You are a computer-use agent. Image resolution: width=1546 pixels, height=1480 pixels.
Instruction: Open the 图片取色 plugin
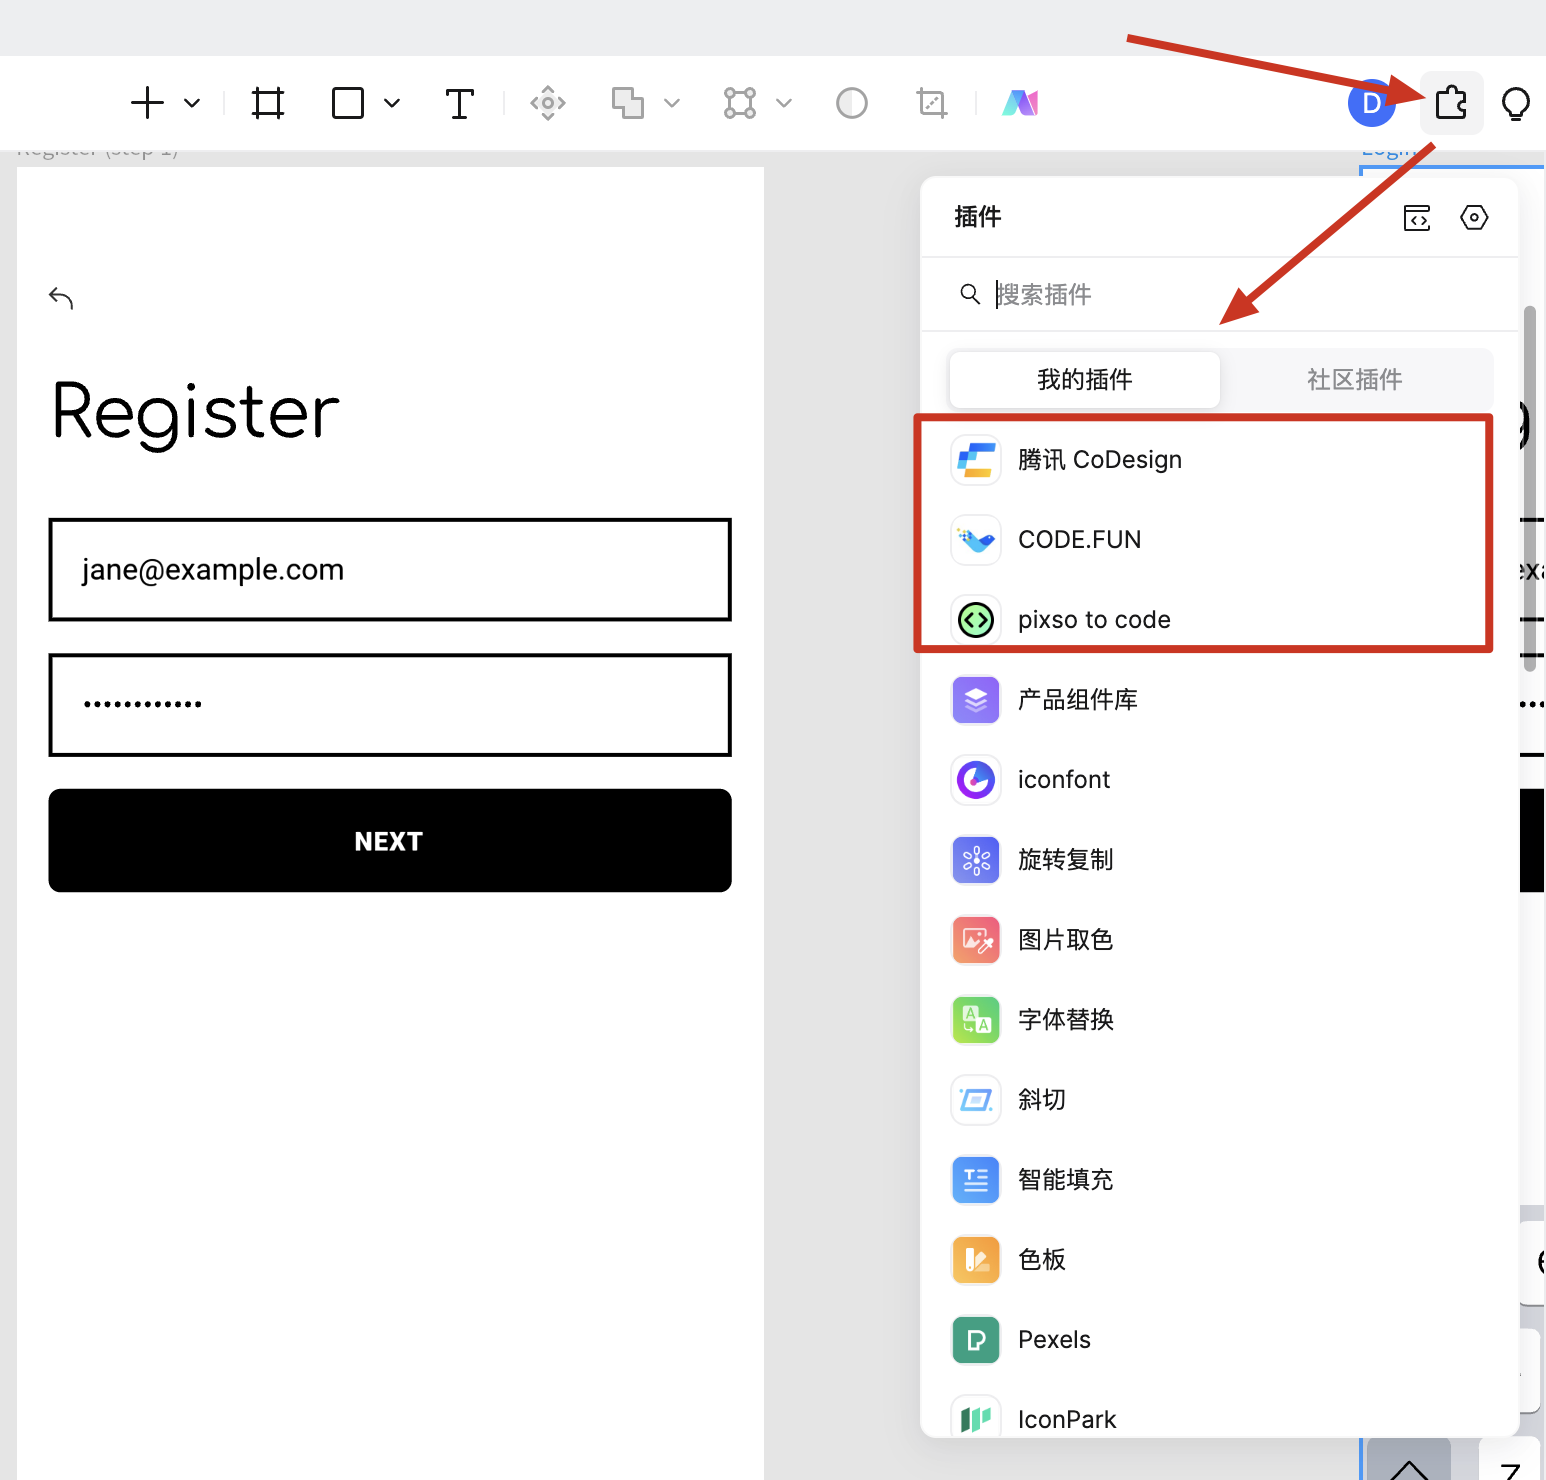point(1220,940)
